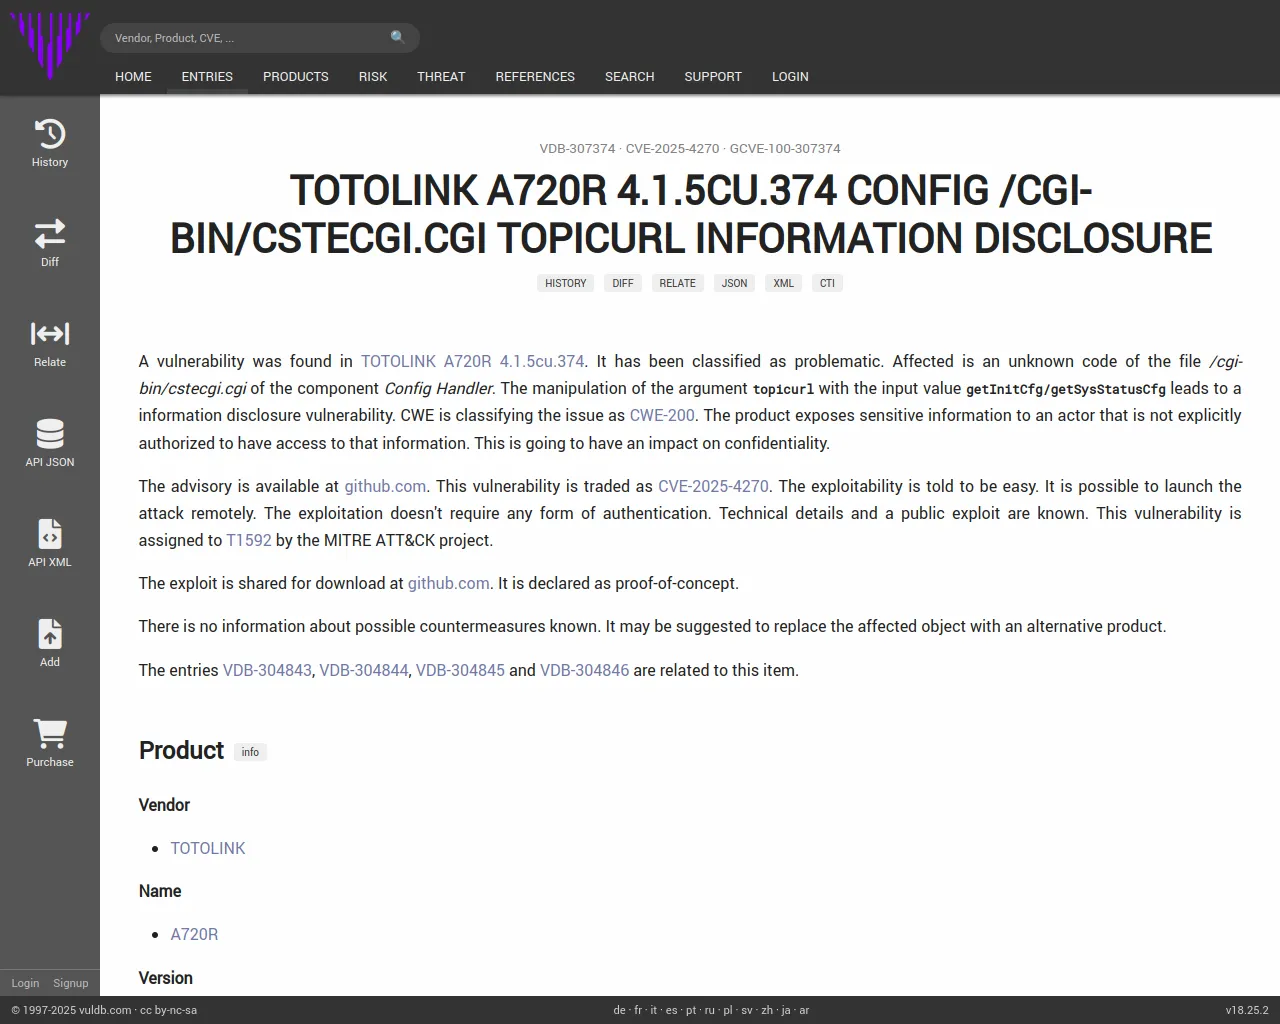The height and width of the screenshot is (1024, 1280).
Task: Open related entry VDB-304846
Action: click(585, 670)
